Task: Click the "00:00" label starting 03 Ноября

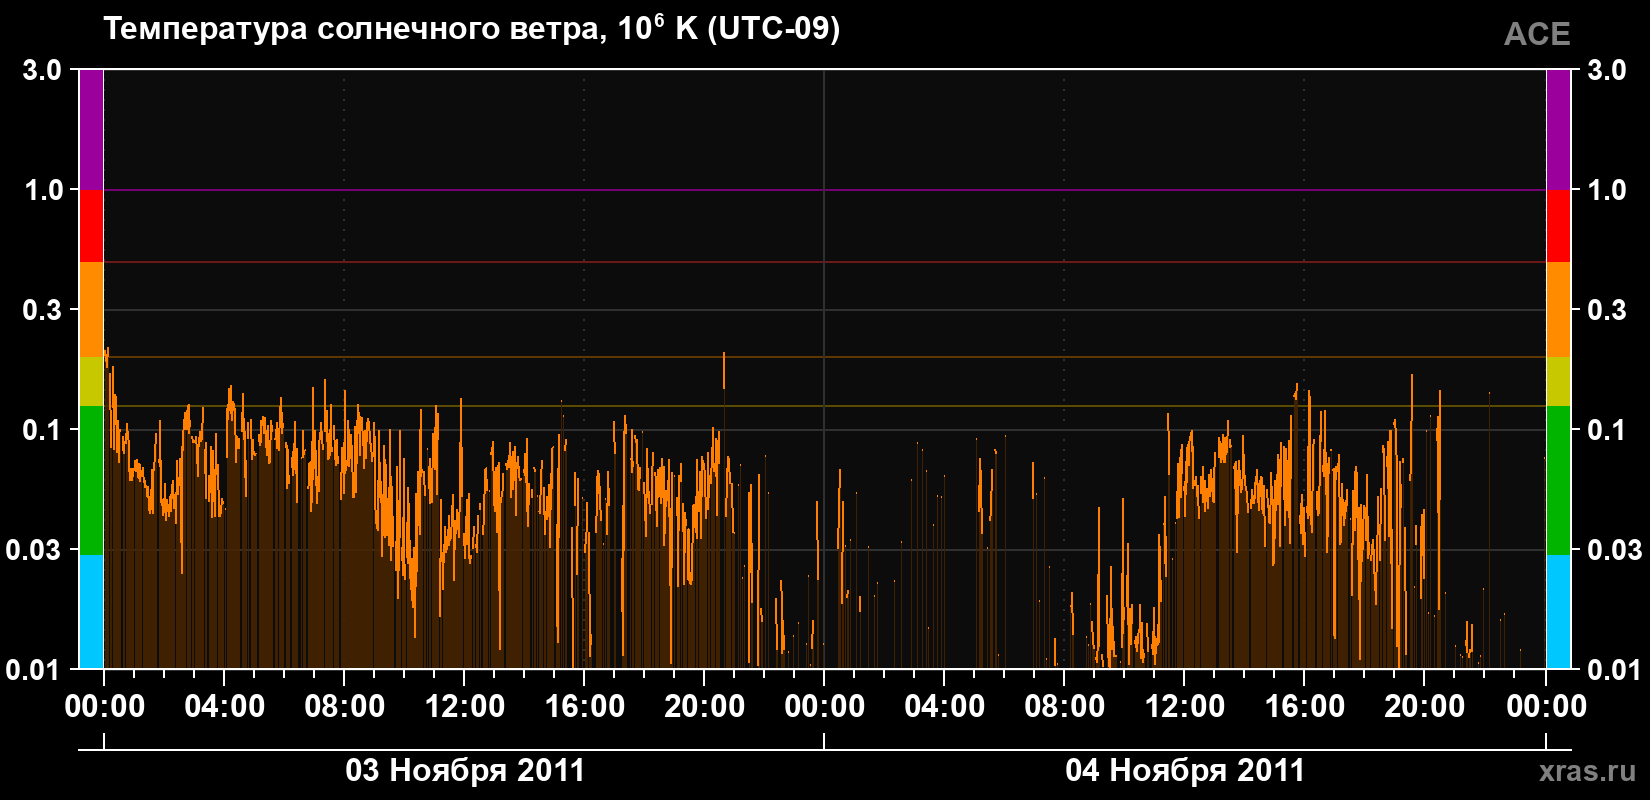Action: 105,707
